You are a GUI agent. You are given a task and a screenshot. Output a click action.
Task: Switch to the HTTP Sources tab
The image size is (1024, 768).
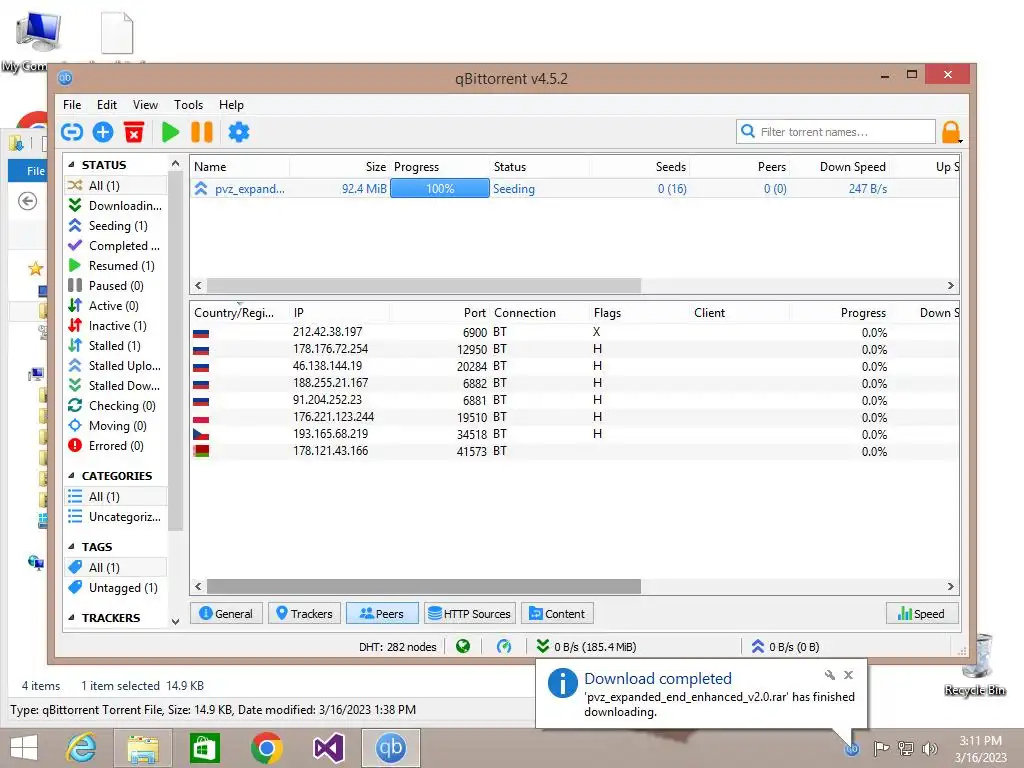470,613
